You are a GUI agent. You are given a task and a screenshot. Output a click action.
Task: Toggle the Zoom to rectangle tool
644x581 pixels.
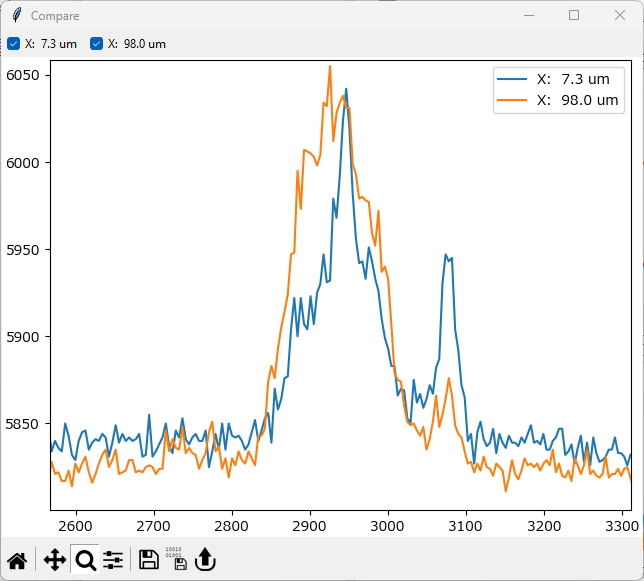86,560
